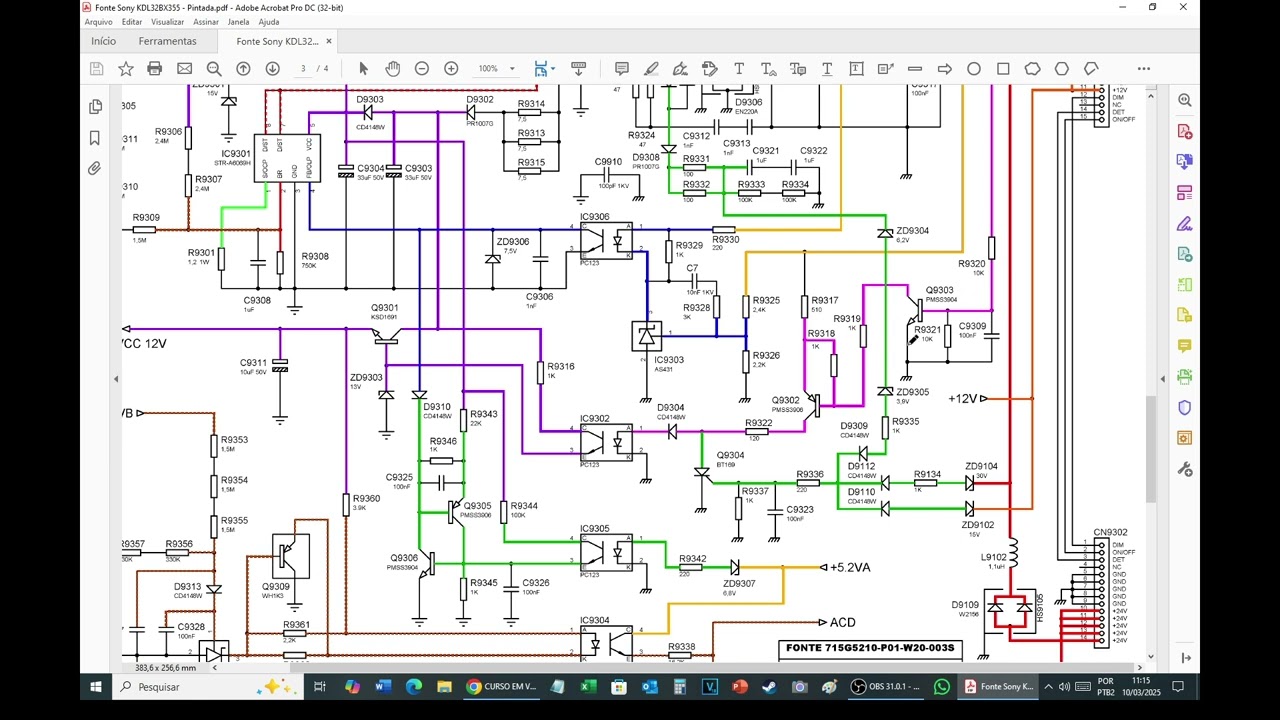The height and width of the screenshot is (720, 1280).
Task: Send the file by email envelope icon
Action: point(184,69)
